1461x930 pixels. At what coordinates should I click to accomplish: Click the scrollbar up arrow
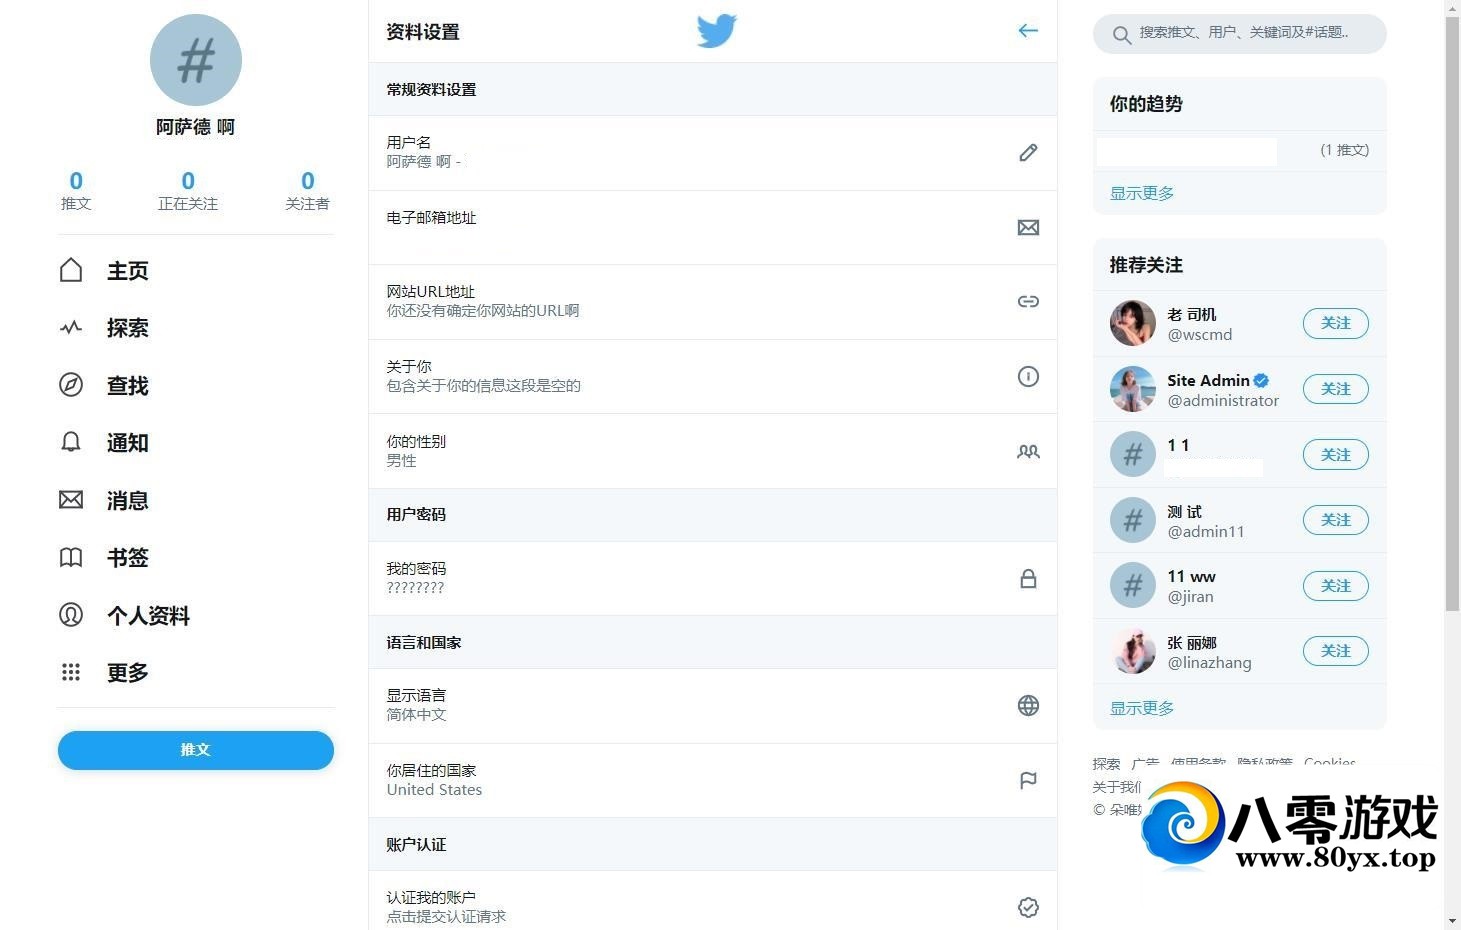tap(1452, 8)
